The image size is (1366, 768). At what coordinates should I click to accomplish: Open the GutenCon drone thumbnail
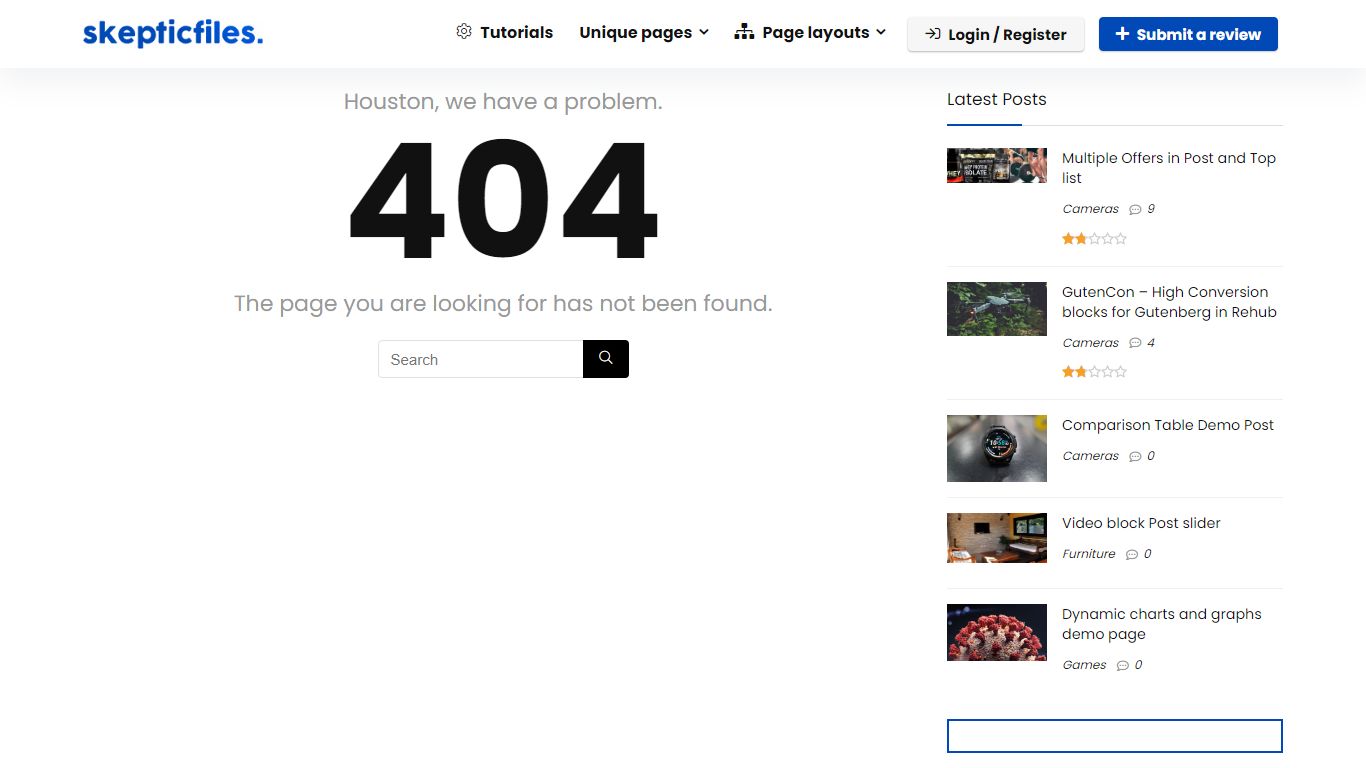click(997, 309)
